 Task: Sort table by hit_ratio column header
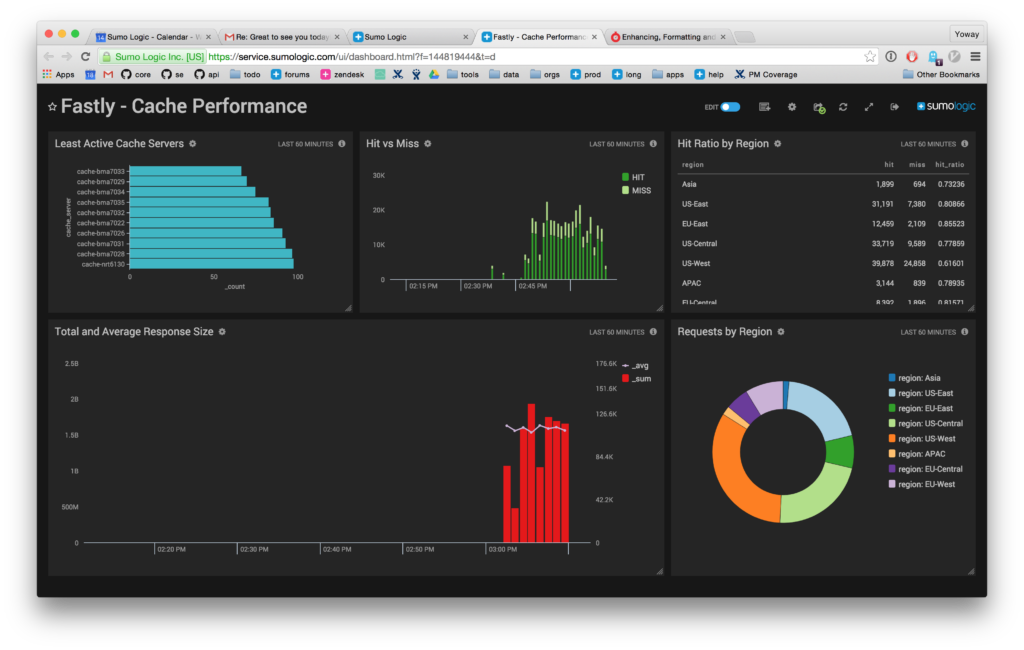click(x=950, y=165)
